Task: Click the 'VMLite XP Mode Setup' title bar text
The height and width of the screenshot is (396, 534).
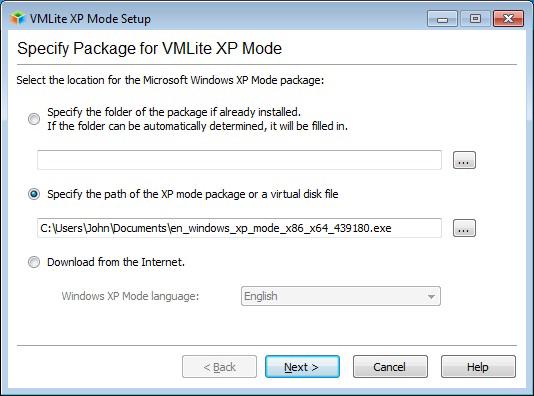Action: pos(90,19)
